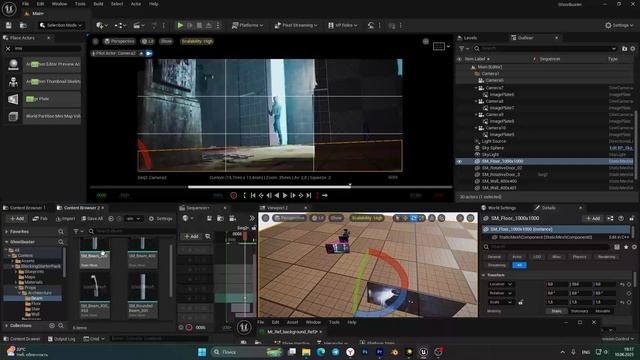Click the search icon beside Collections

coord(61,326)
